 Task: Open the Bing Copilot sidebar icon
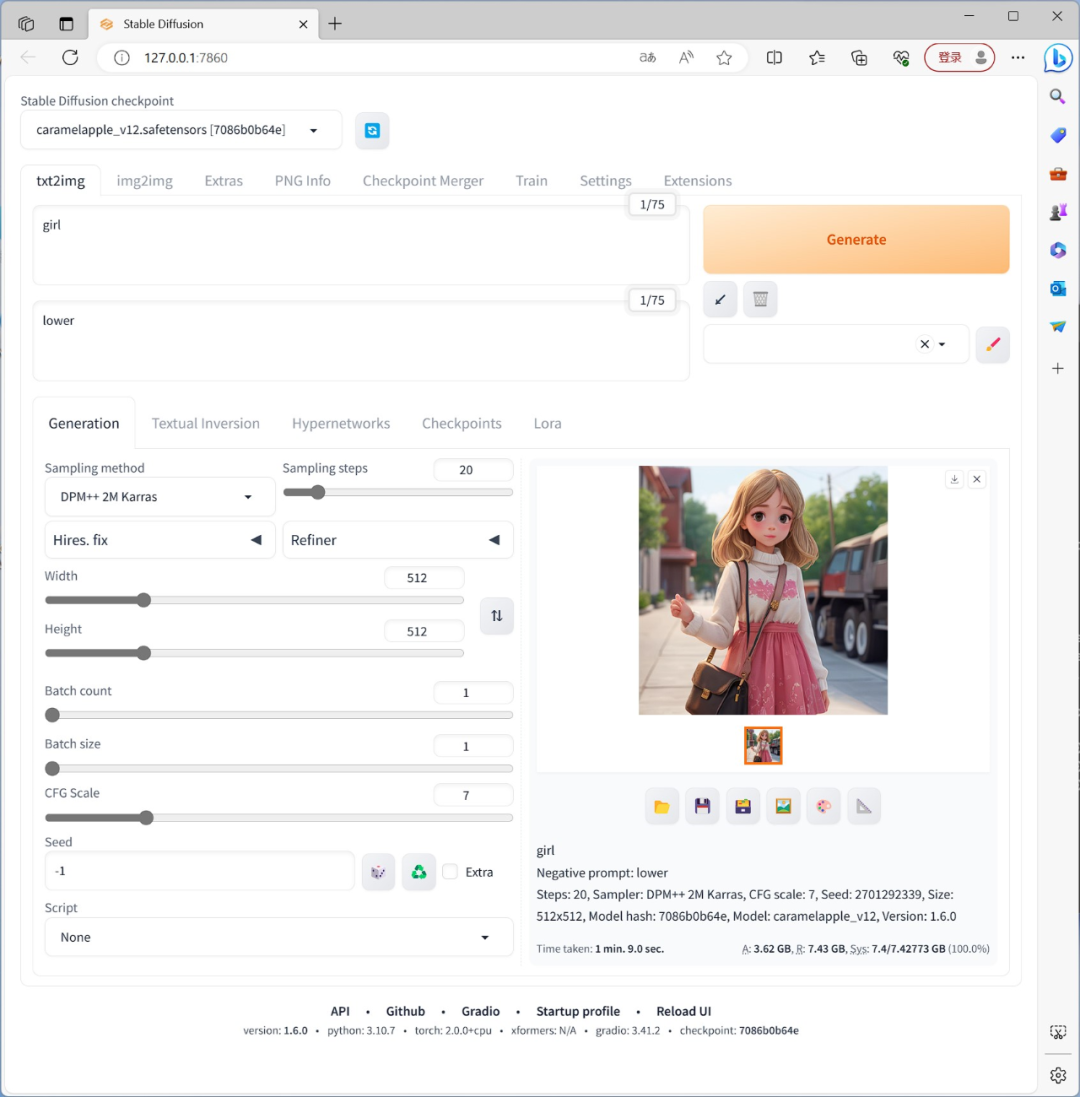tap(1058, 57)
